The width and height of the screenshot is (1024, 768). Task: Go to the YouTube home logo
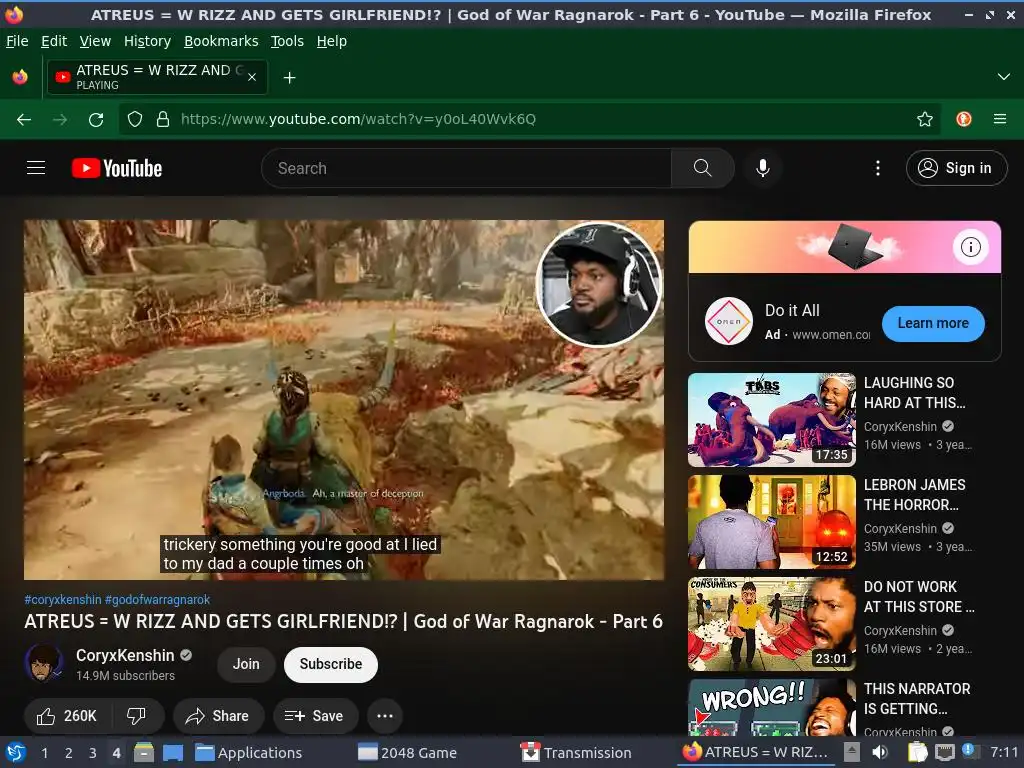point(116,168)
